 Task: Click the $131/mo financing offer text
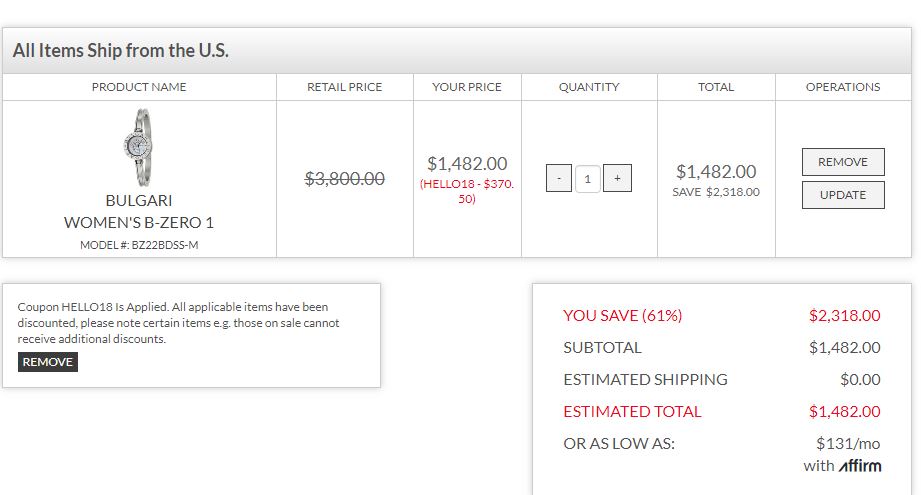pyautogui.click(x=848, y=443)
